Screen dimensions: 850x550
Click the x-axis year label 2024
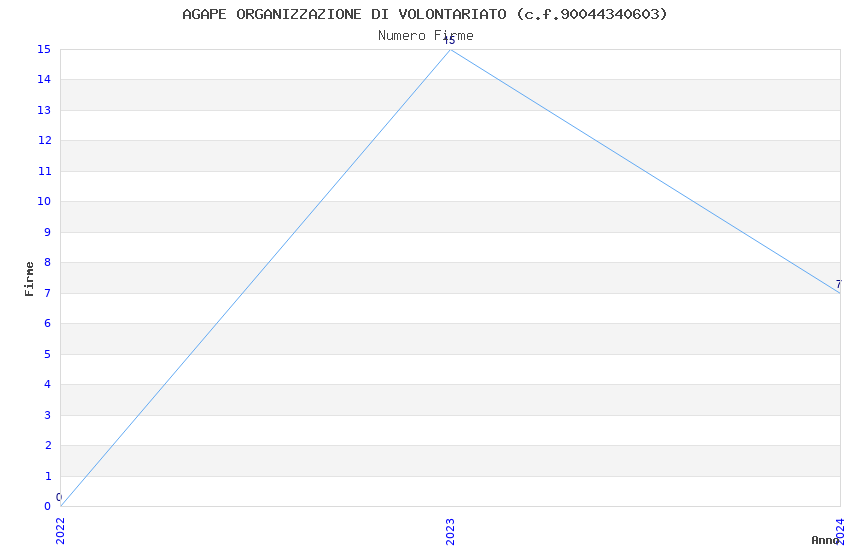[840, 531]
